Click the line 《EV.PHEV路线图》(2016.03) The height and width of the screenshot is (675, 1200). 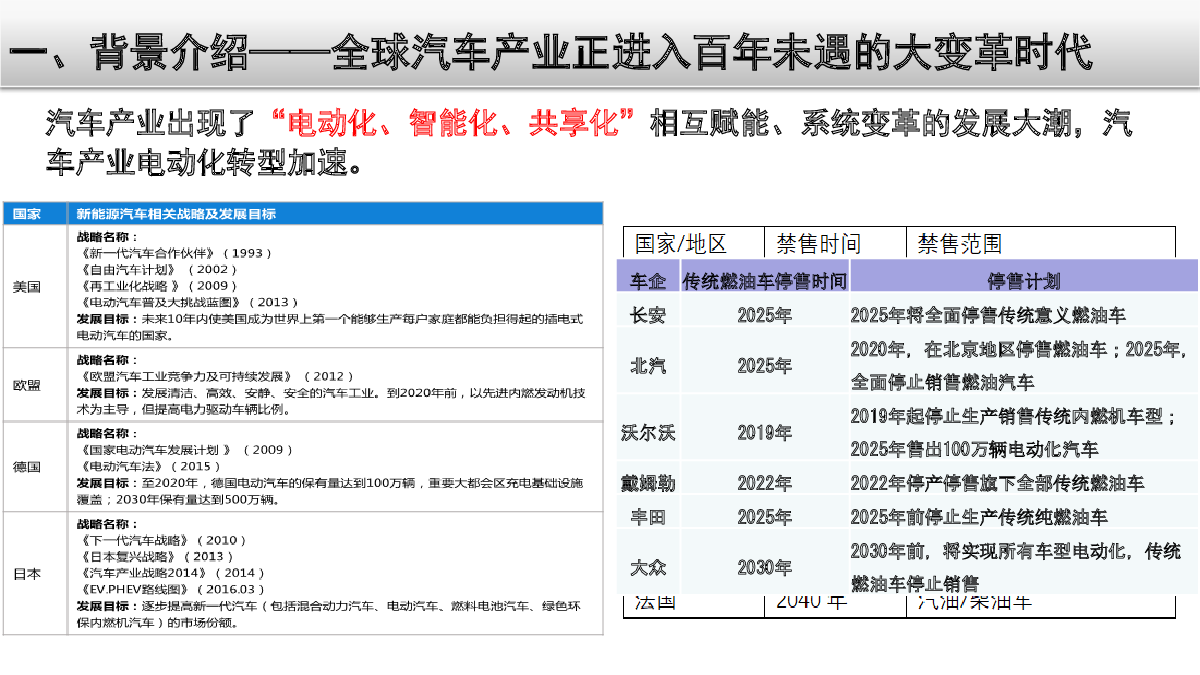172,589
